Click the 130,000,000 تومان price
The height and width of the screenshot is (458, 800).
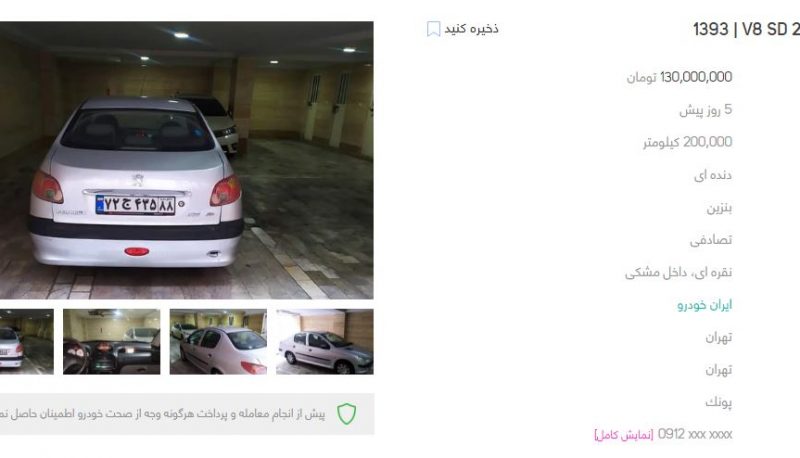click(679, 77)
